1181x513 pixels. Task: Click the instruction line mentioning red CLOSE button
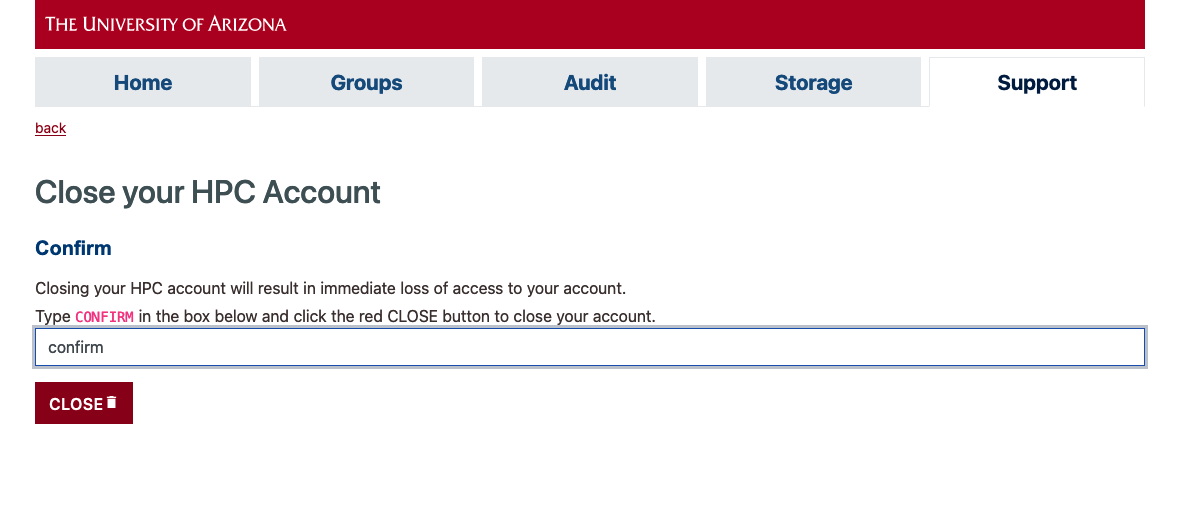(346, 316)
